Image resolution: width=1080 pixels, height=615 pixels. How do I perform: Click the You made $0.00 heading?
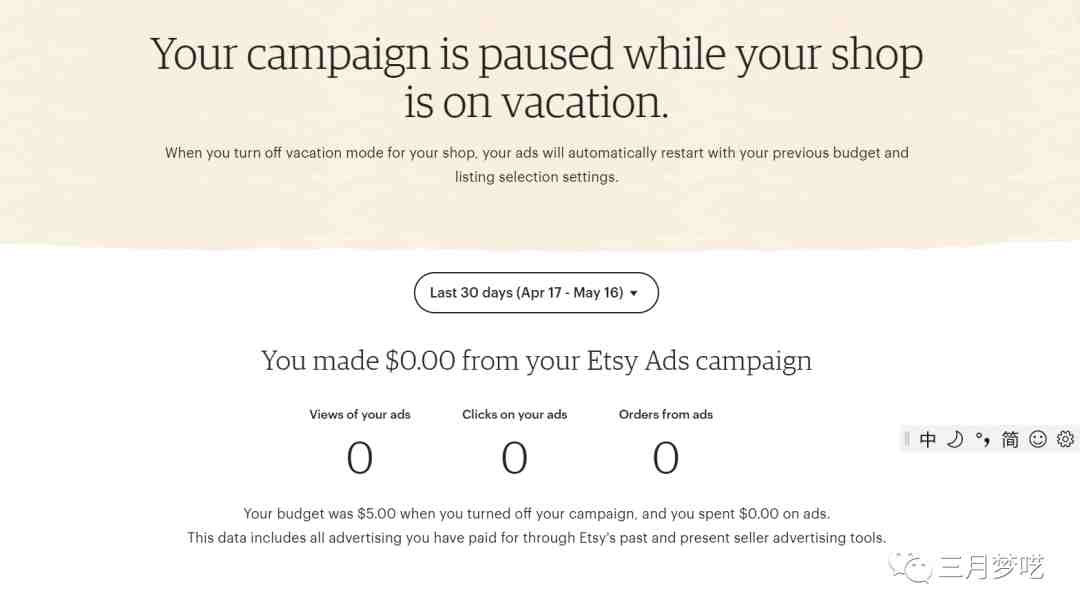click(x=536, y=361)
